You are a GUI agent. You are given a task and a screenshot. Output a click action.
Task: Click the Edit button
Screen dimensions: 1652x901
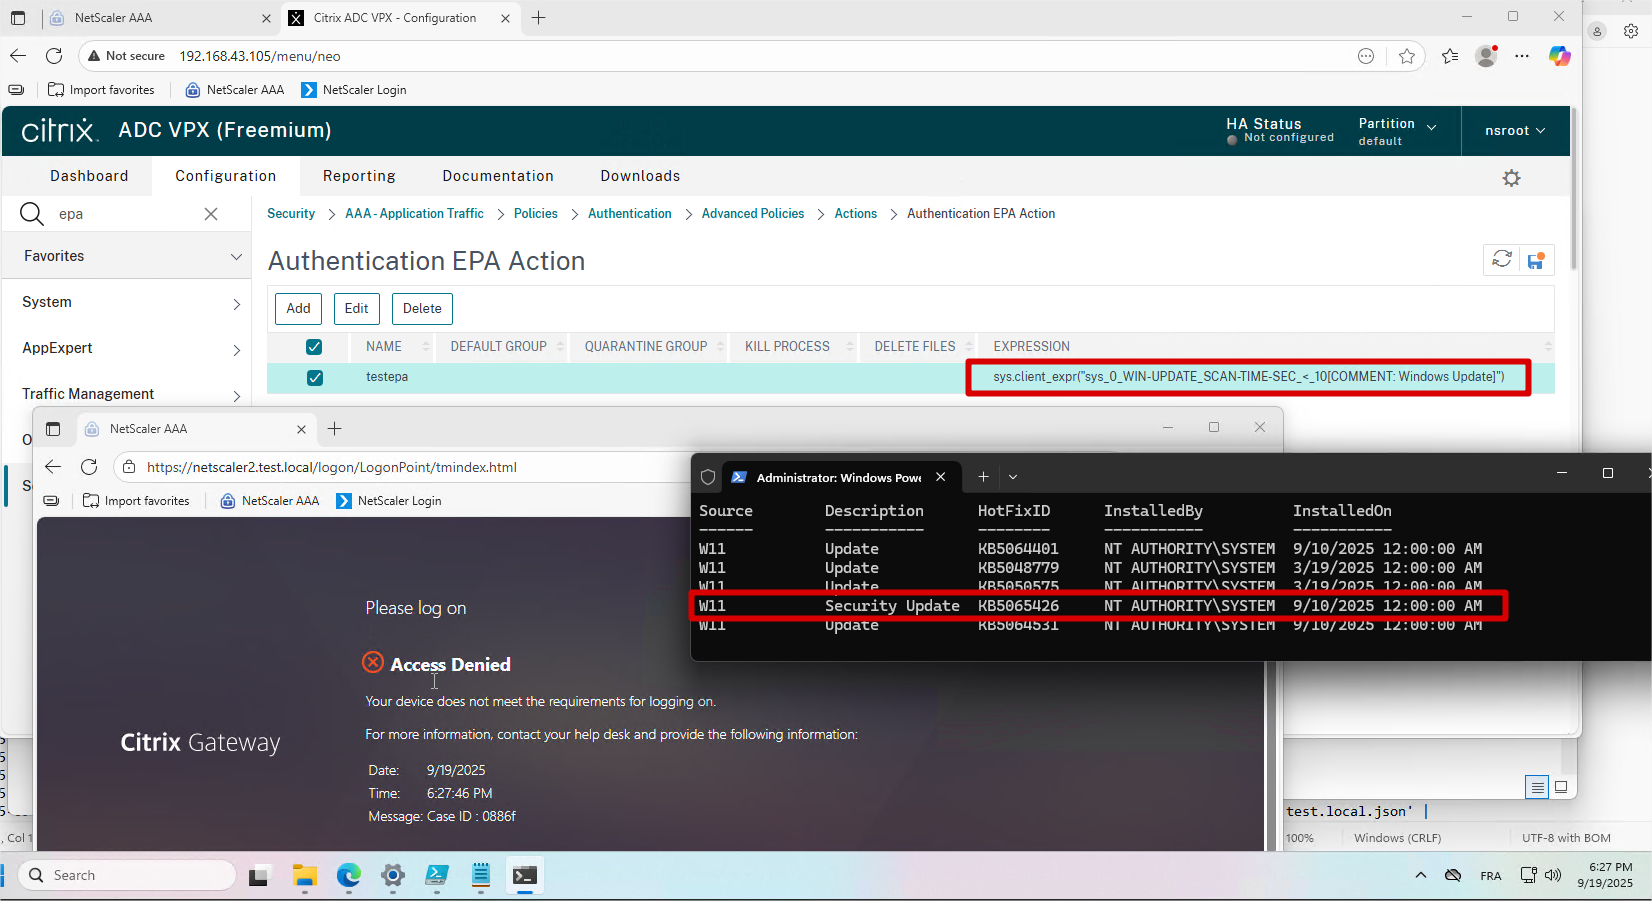coord(357,309)
